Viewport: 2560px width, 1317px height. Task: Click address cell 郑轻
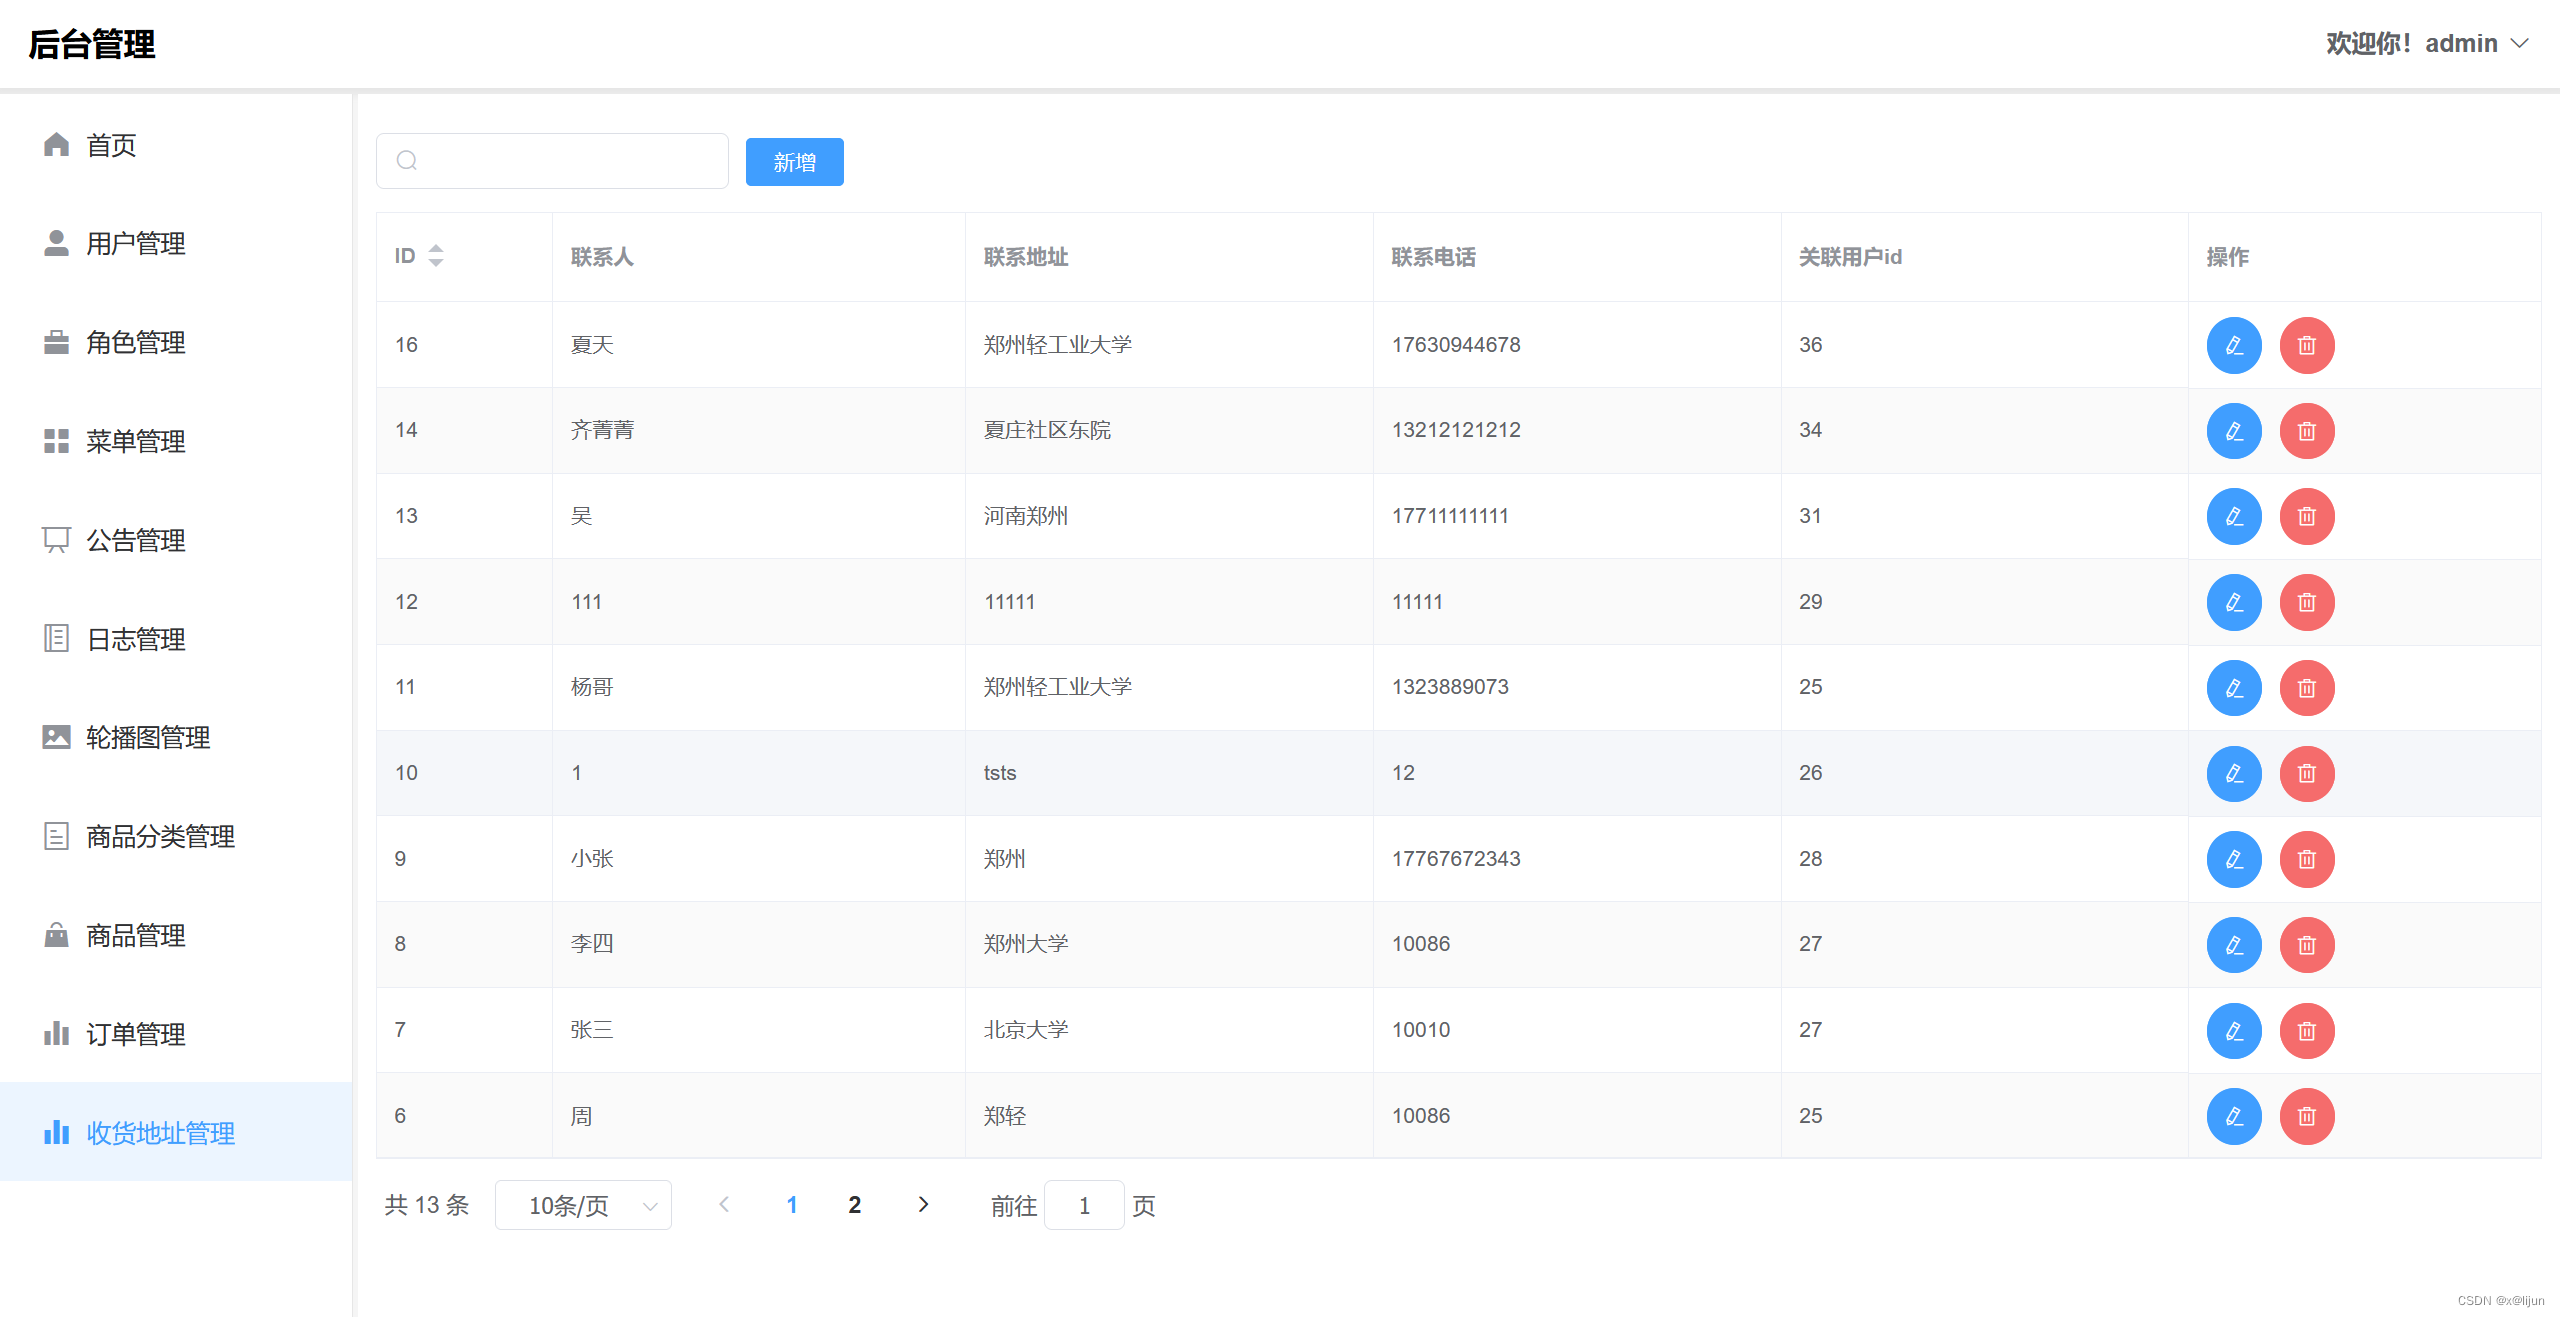click(x=1005, y=1116)
